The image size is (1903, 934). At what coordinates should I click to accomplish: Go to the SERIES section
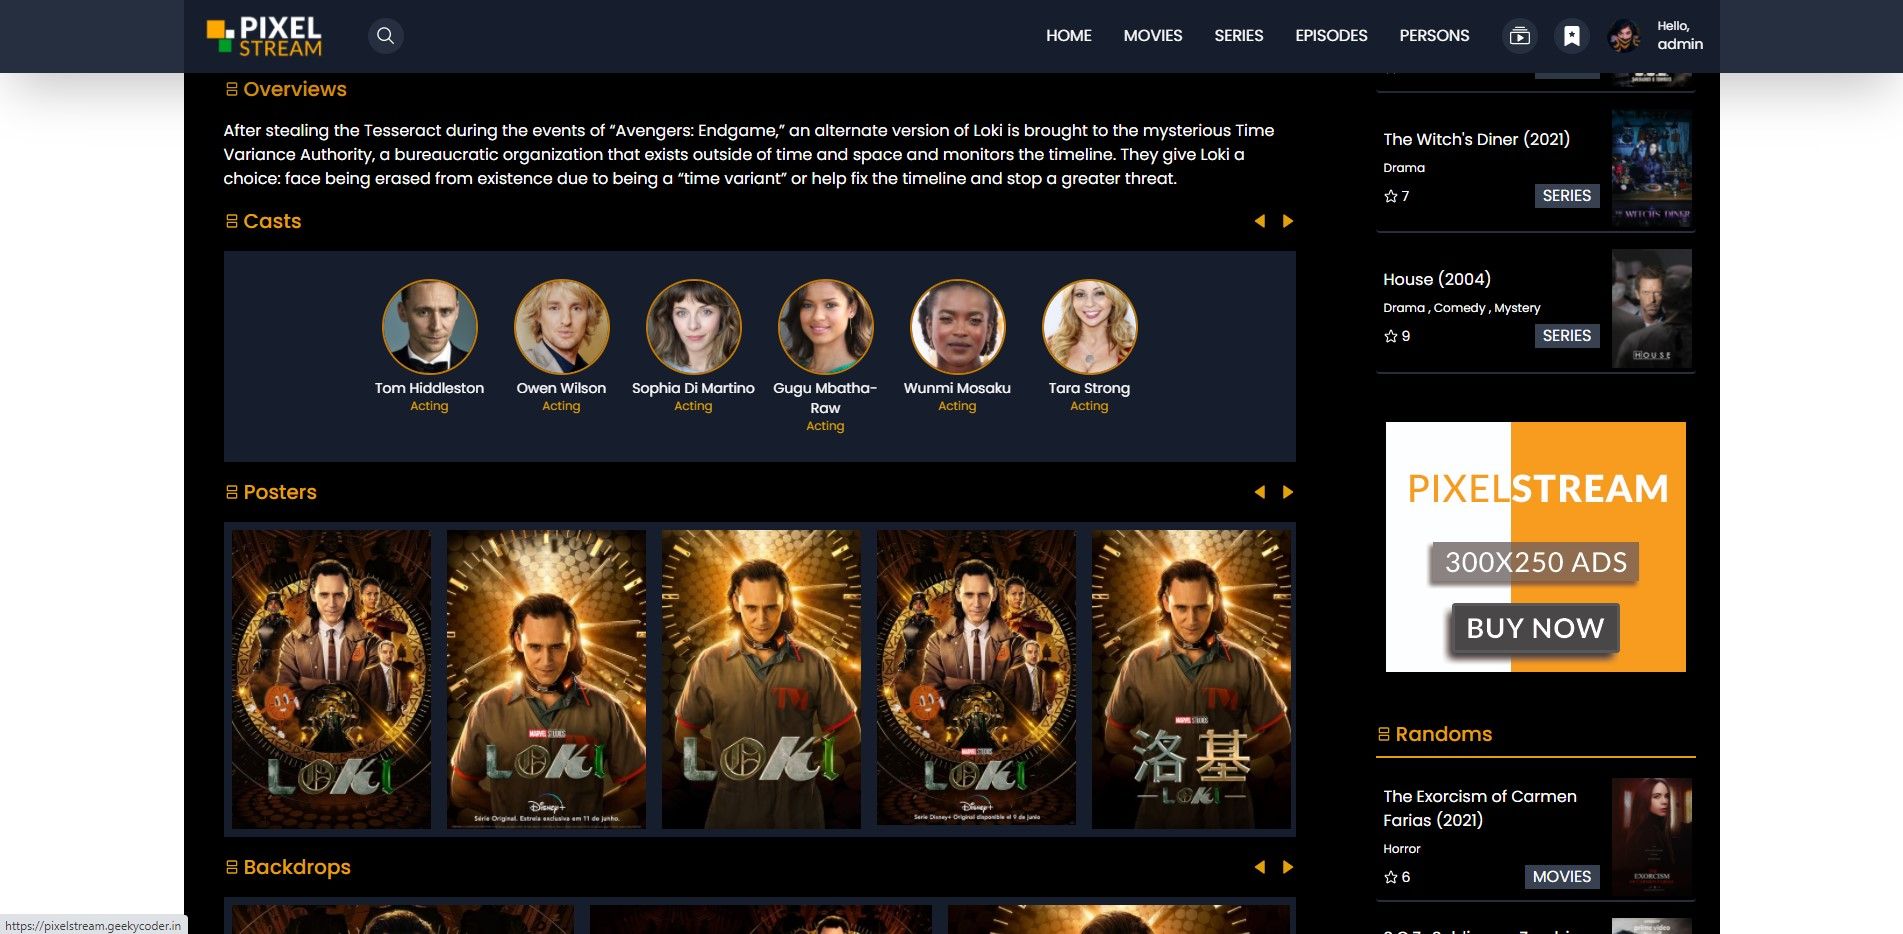point(1239,36)
